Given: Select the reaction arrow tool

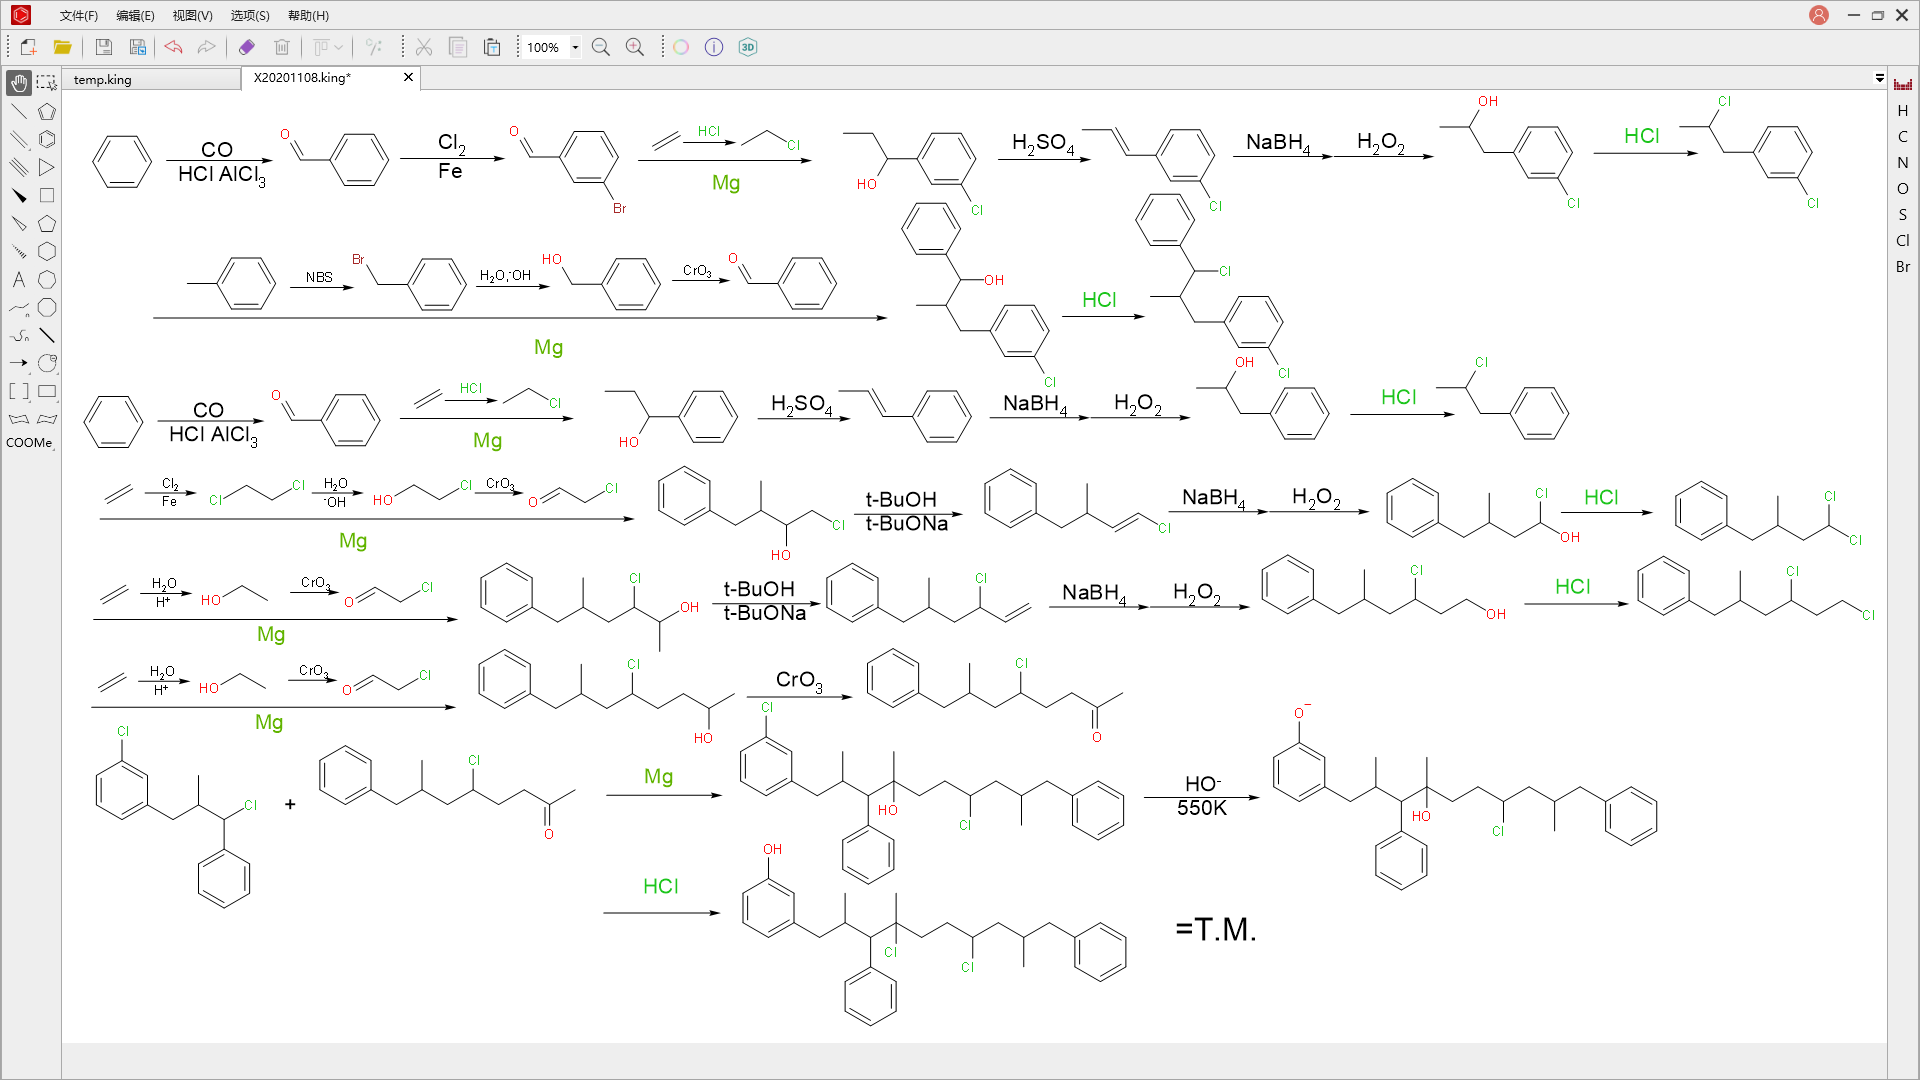Looking at the screenshot, I should coord(19,363).
